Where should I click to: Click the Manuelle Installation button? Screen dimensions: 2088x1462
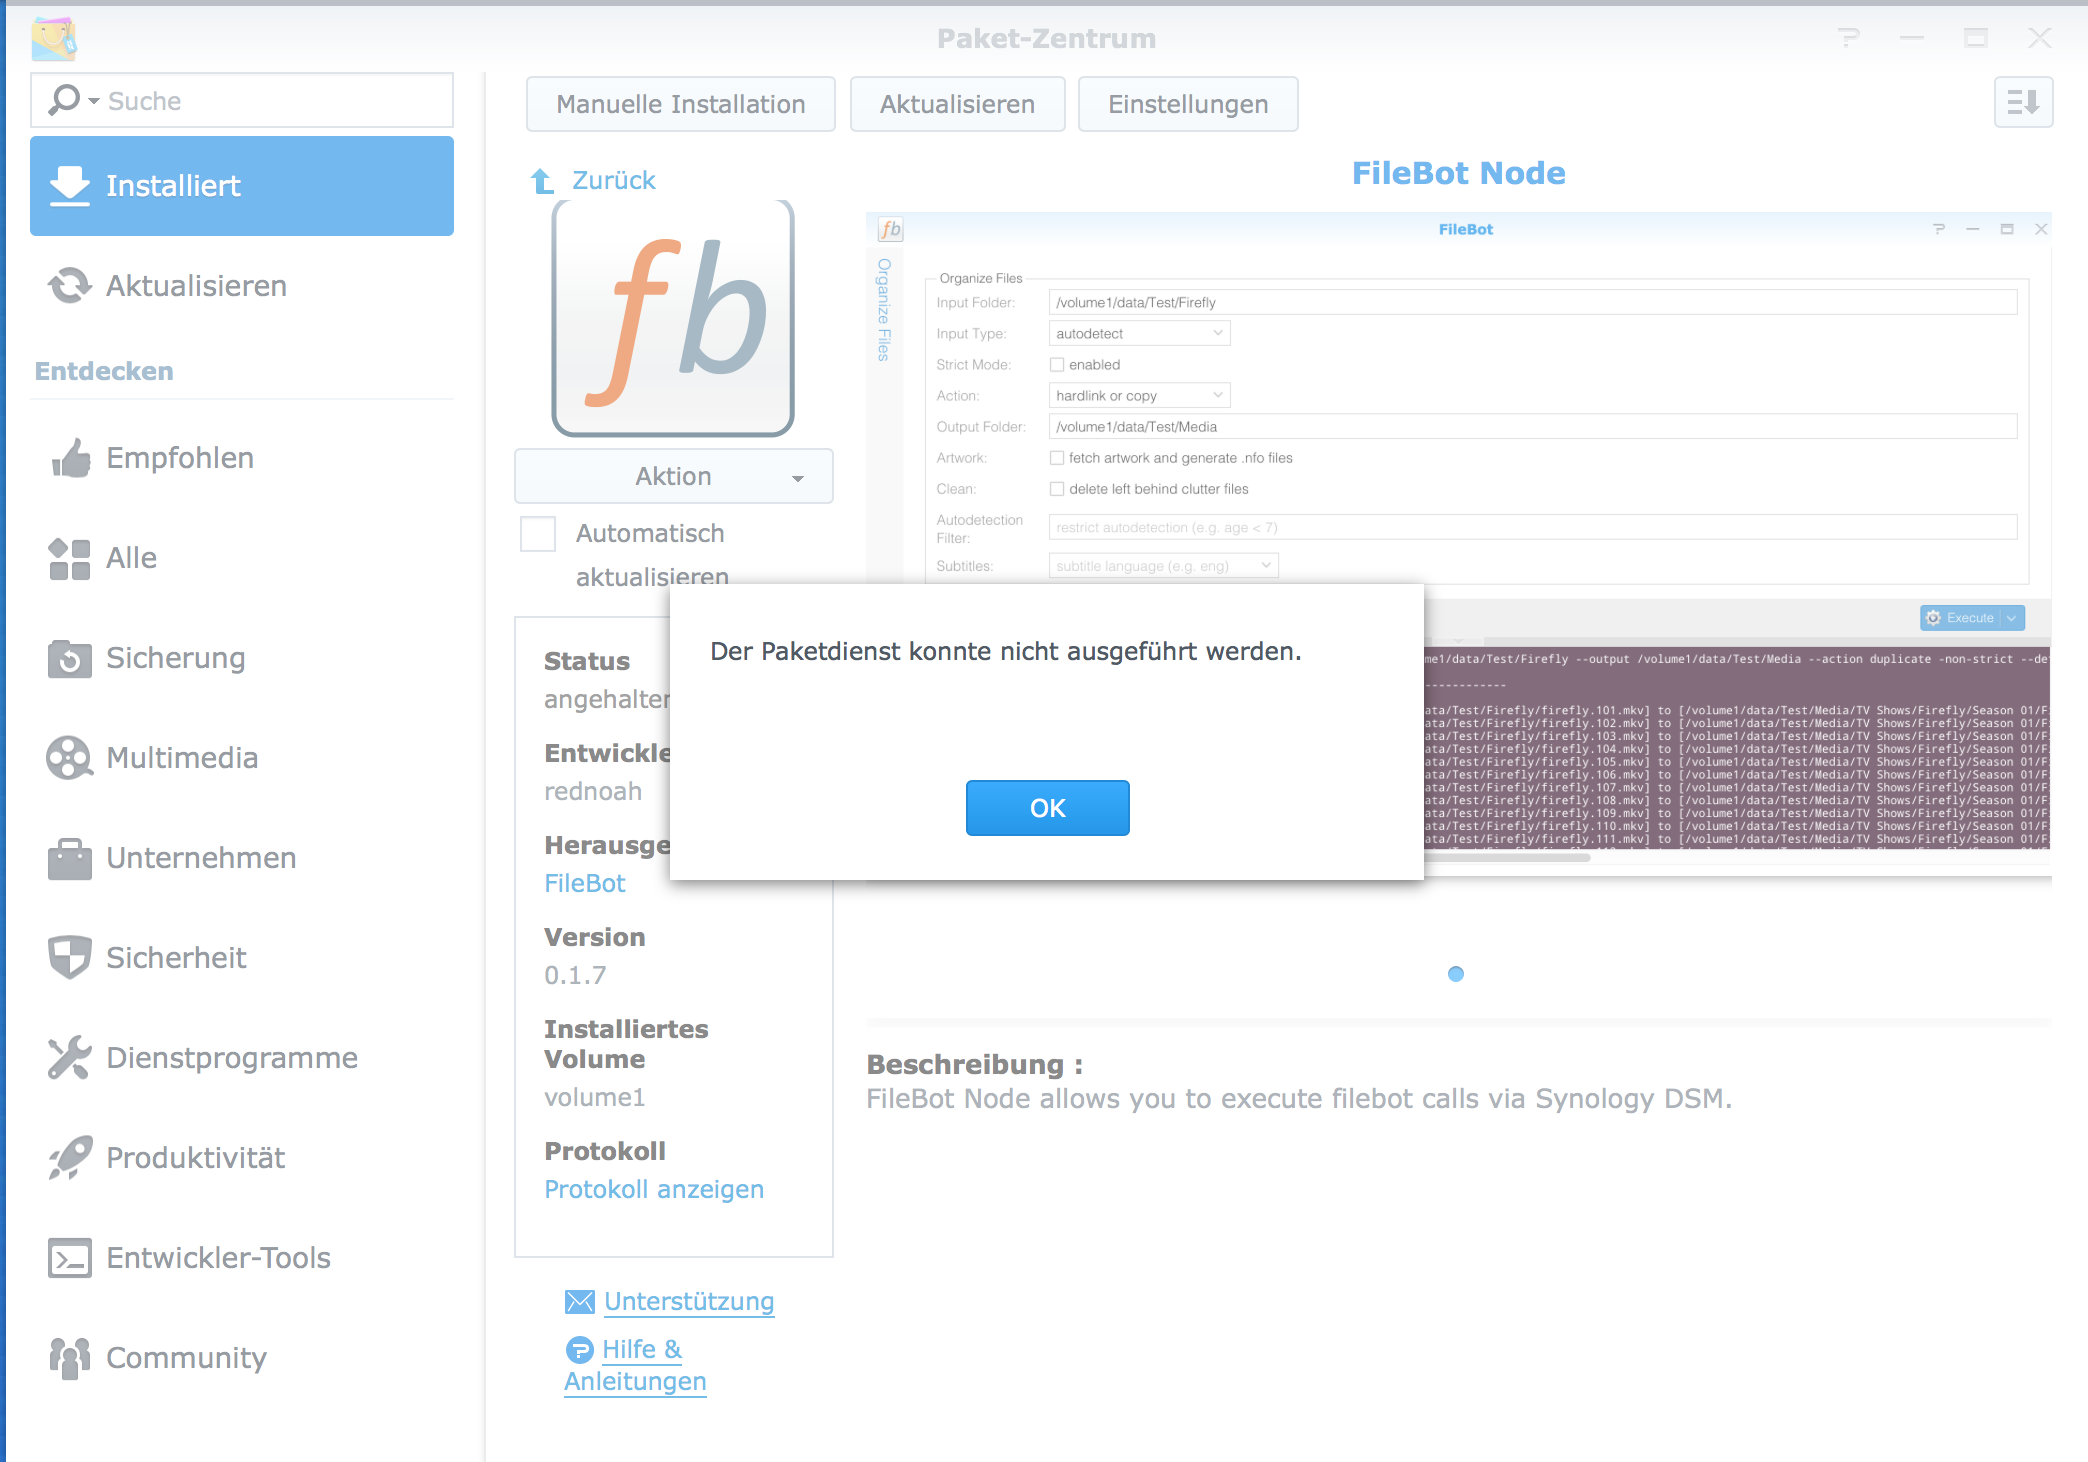[681, 104]
